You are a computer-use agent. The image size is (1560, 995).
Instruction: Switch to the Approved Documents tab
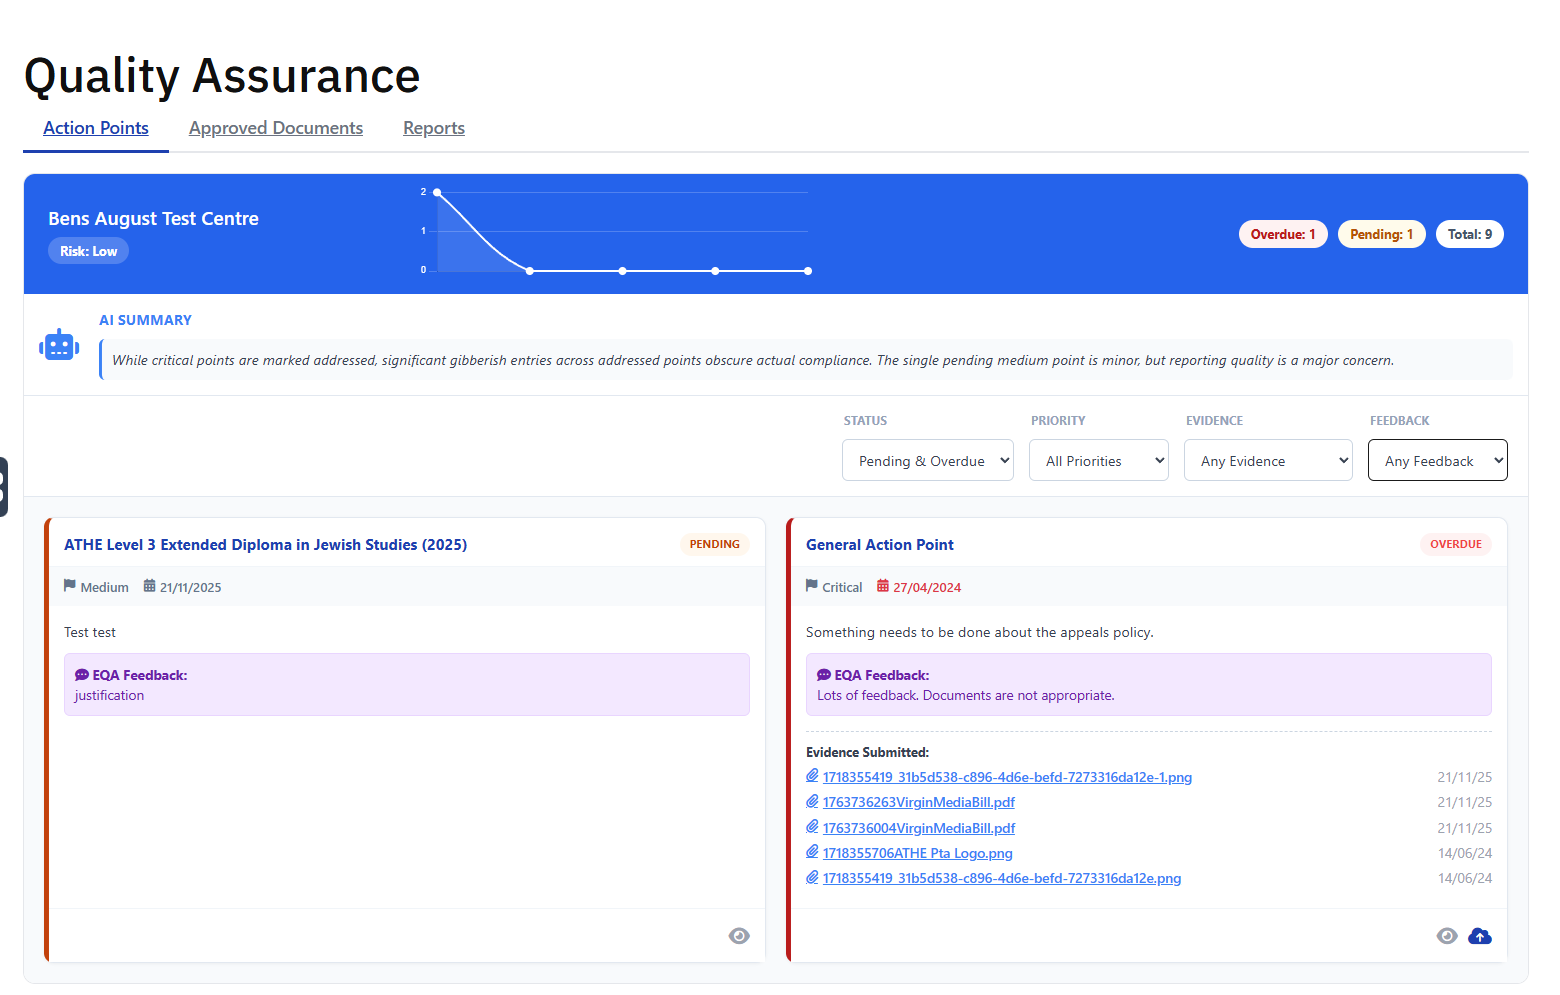(x=275, y=128)
